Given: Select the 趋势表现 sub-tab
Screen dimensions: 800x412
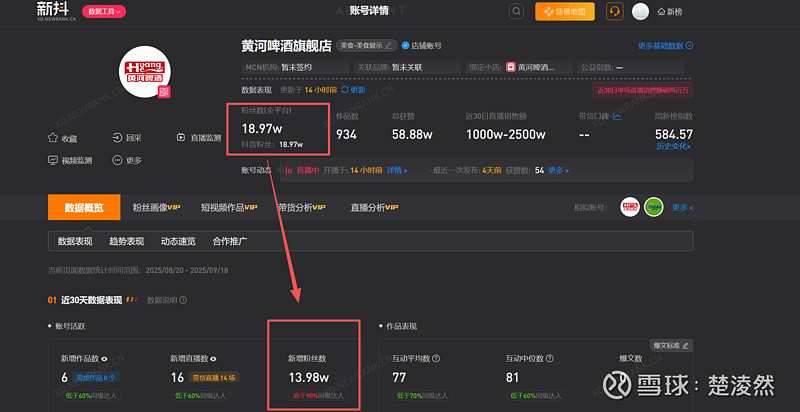Looking at the screenshot, I should [127, 241].
